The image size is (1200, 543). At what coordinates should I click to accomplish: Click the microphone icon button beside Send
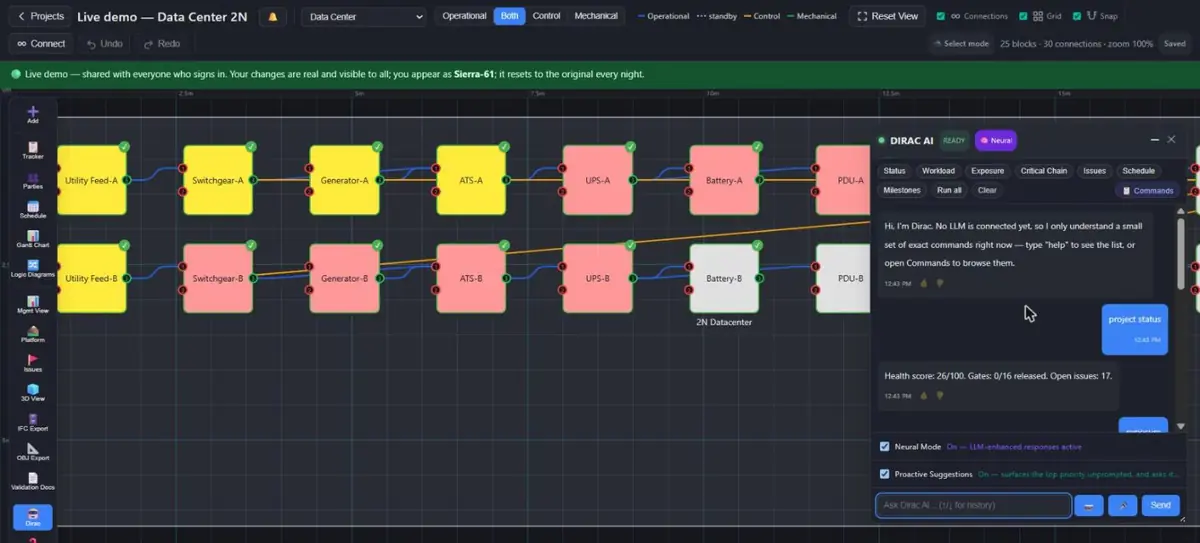tap(1122, 505)
